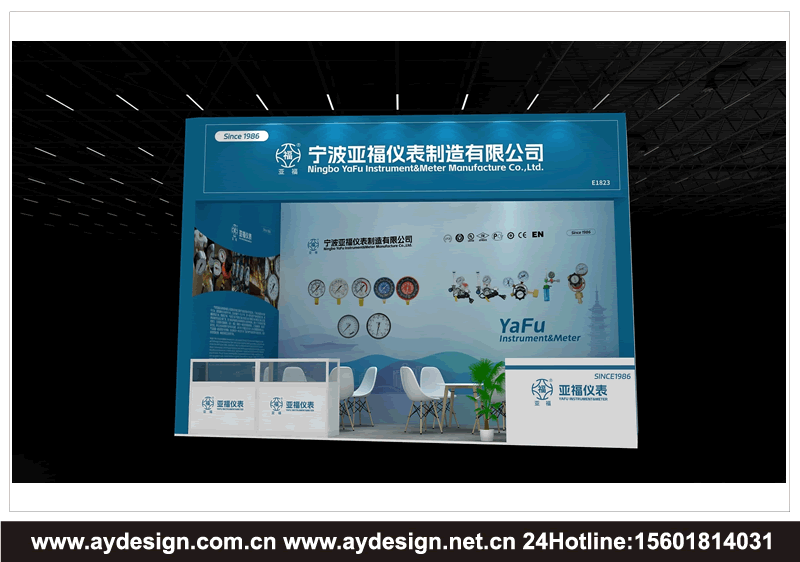
Task: Click the 'SINCE1986' text on the right counter
Action: click(x=612, y=376)
